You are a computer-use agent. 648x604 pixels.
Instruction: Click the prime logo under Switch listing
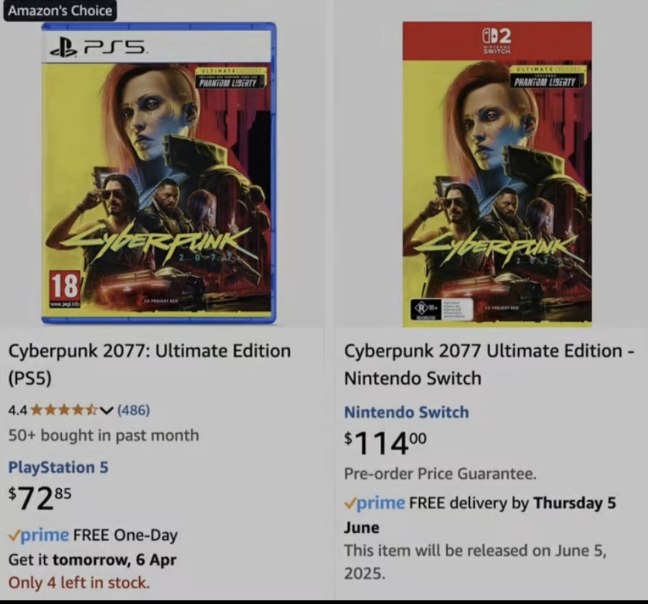click(x=374, y=503)
